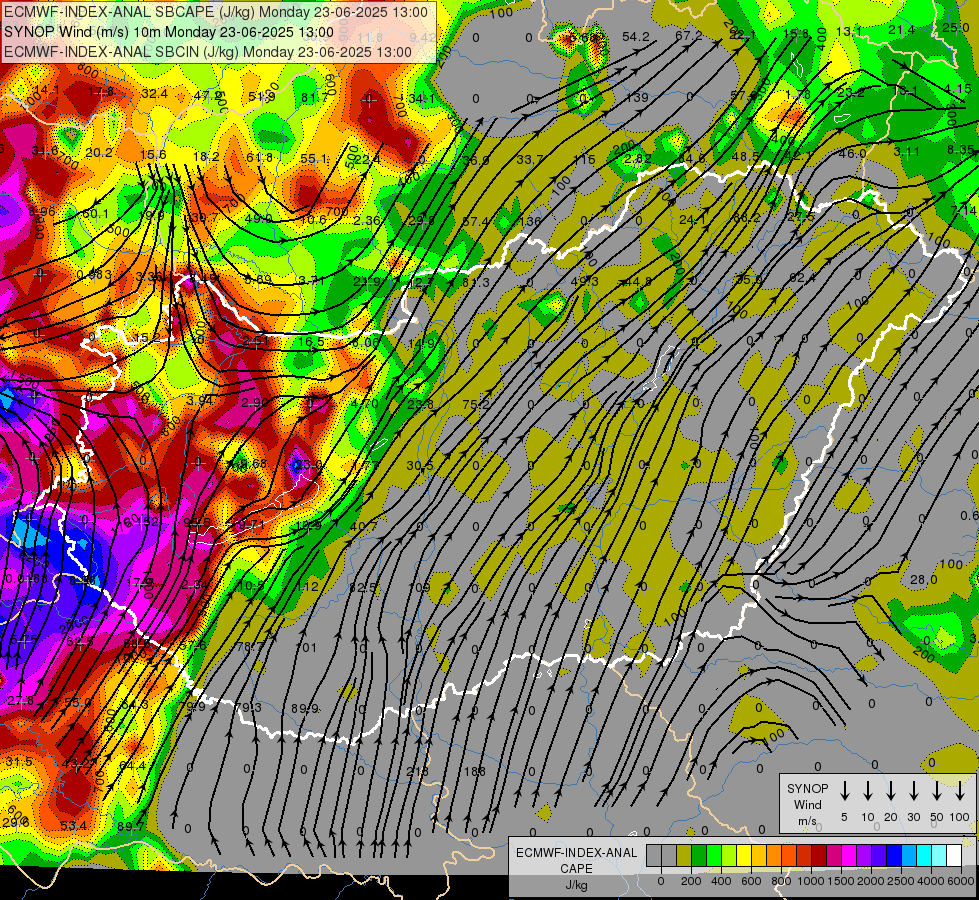
Task: Pick the amber swatch above 600 label
Action: pos(759,856)
